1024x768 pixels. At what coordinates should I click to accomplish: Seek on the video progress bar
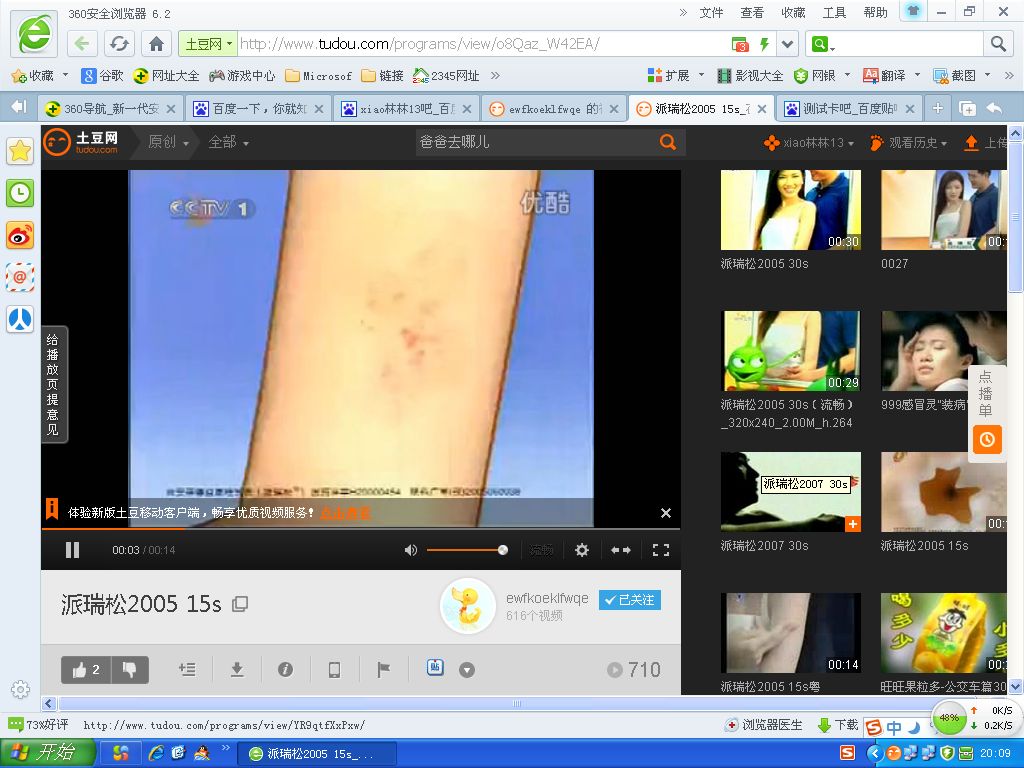pos(360,528)
